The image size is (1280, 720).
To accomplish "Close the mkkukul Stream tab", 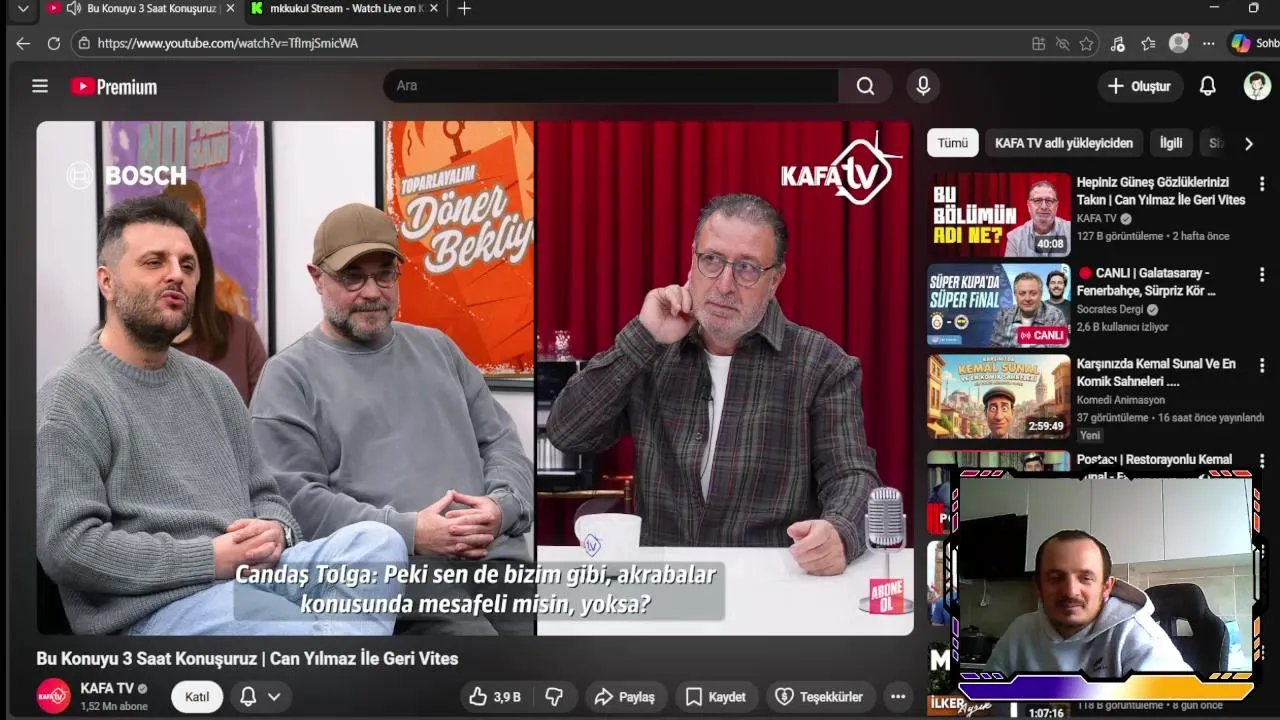I will pos(433,8).
